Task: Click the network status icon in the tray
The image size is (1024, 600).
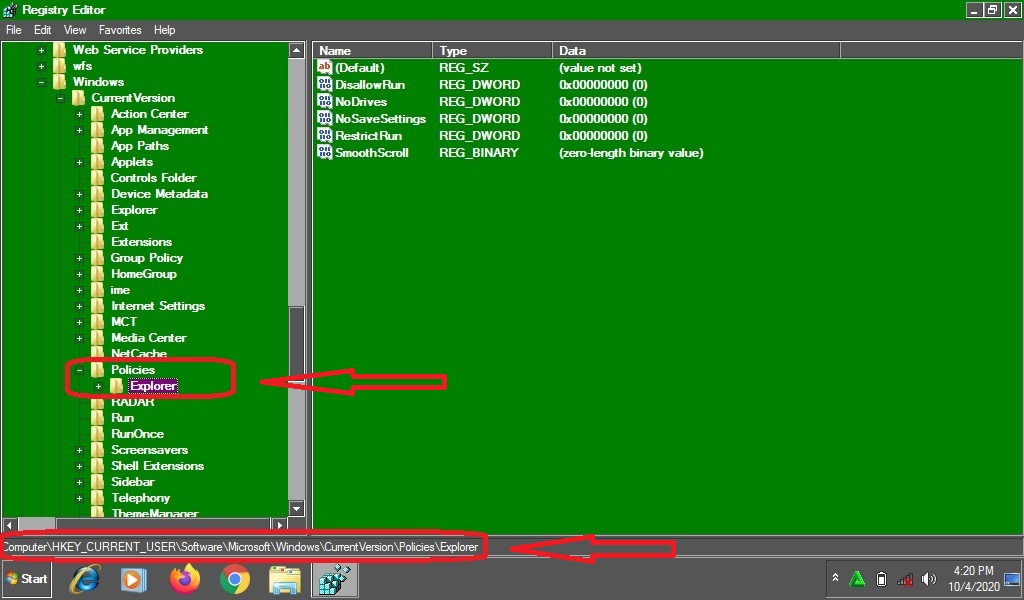Action: 904,580
